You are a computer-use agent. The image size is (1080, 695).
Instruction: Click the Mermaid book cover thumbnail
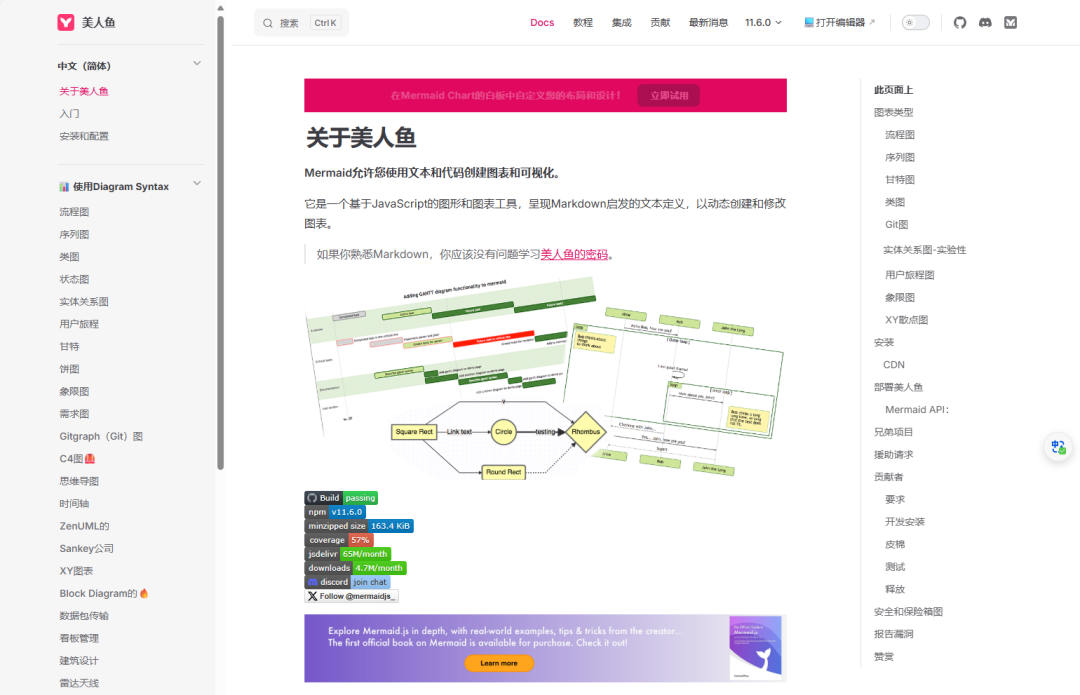756,647
